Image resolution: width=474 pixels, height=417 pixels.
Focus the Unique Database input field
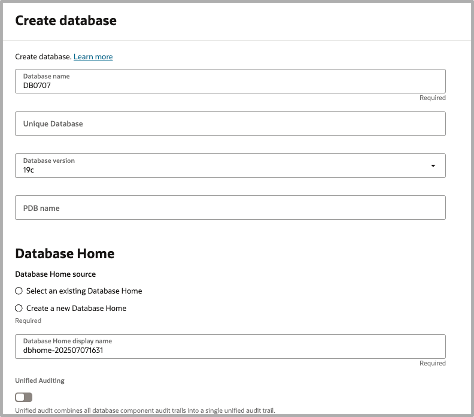point(230,124)
